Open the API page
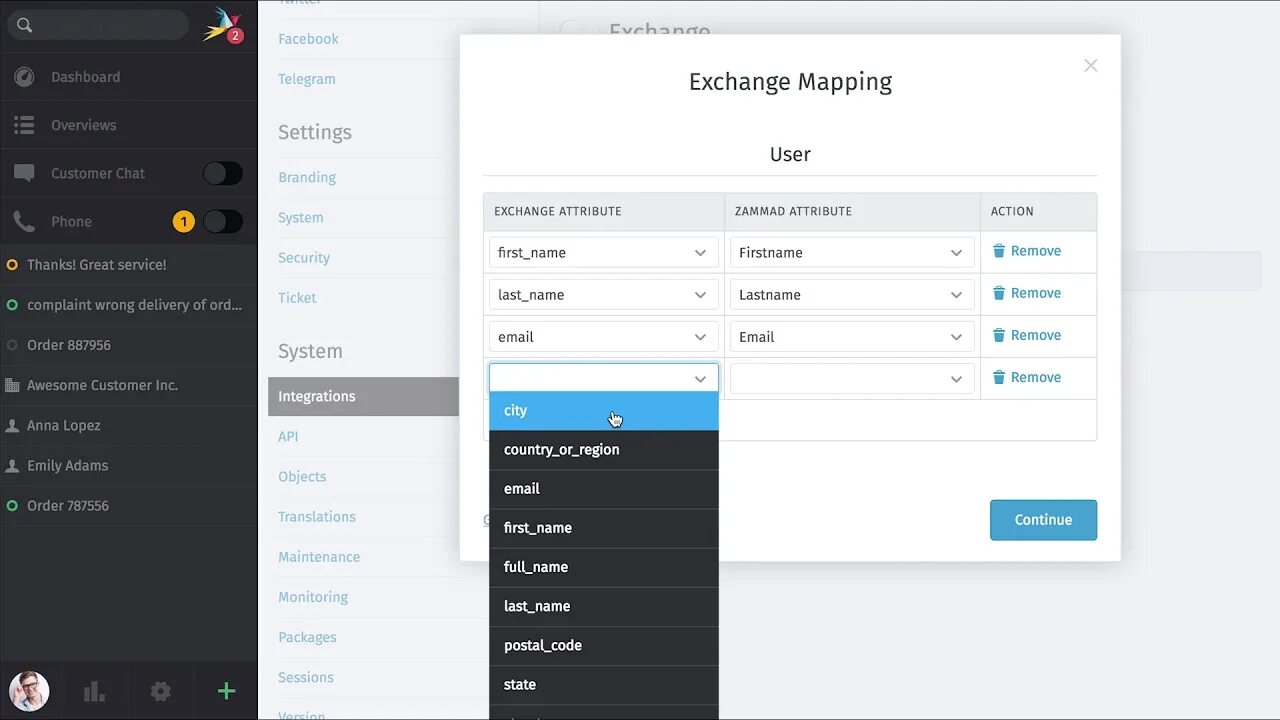The height and width of the screenshot is (720, 1280). (x=288, y=436)
